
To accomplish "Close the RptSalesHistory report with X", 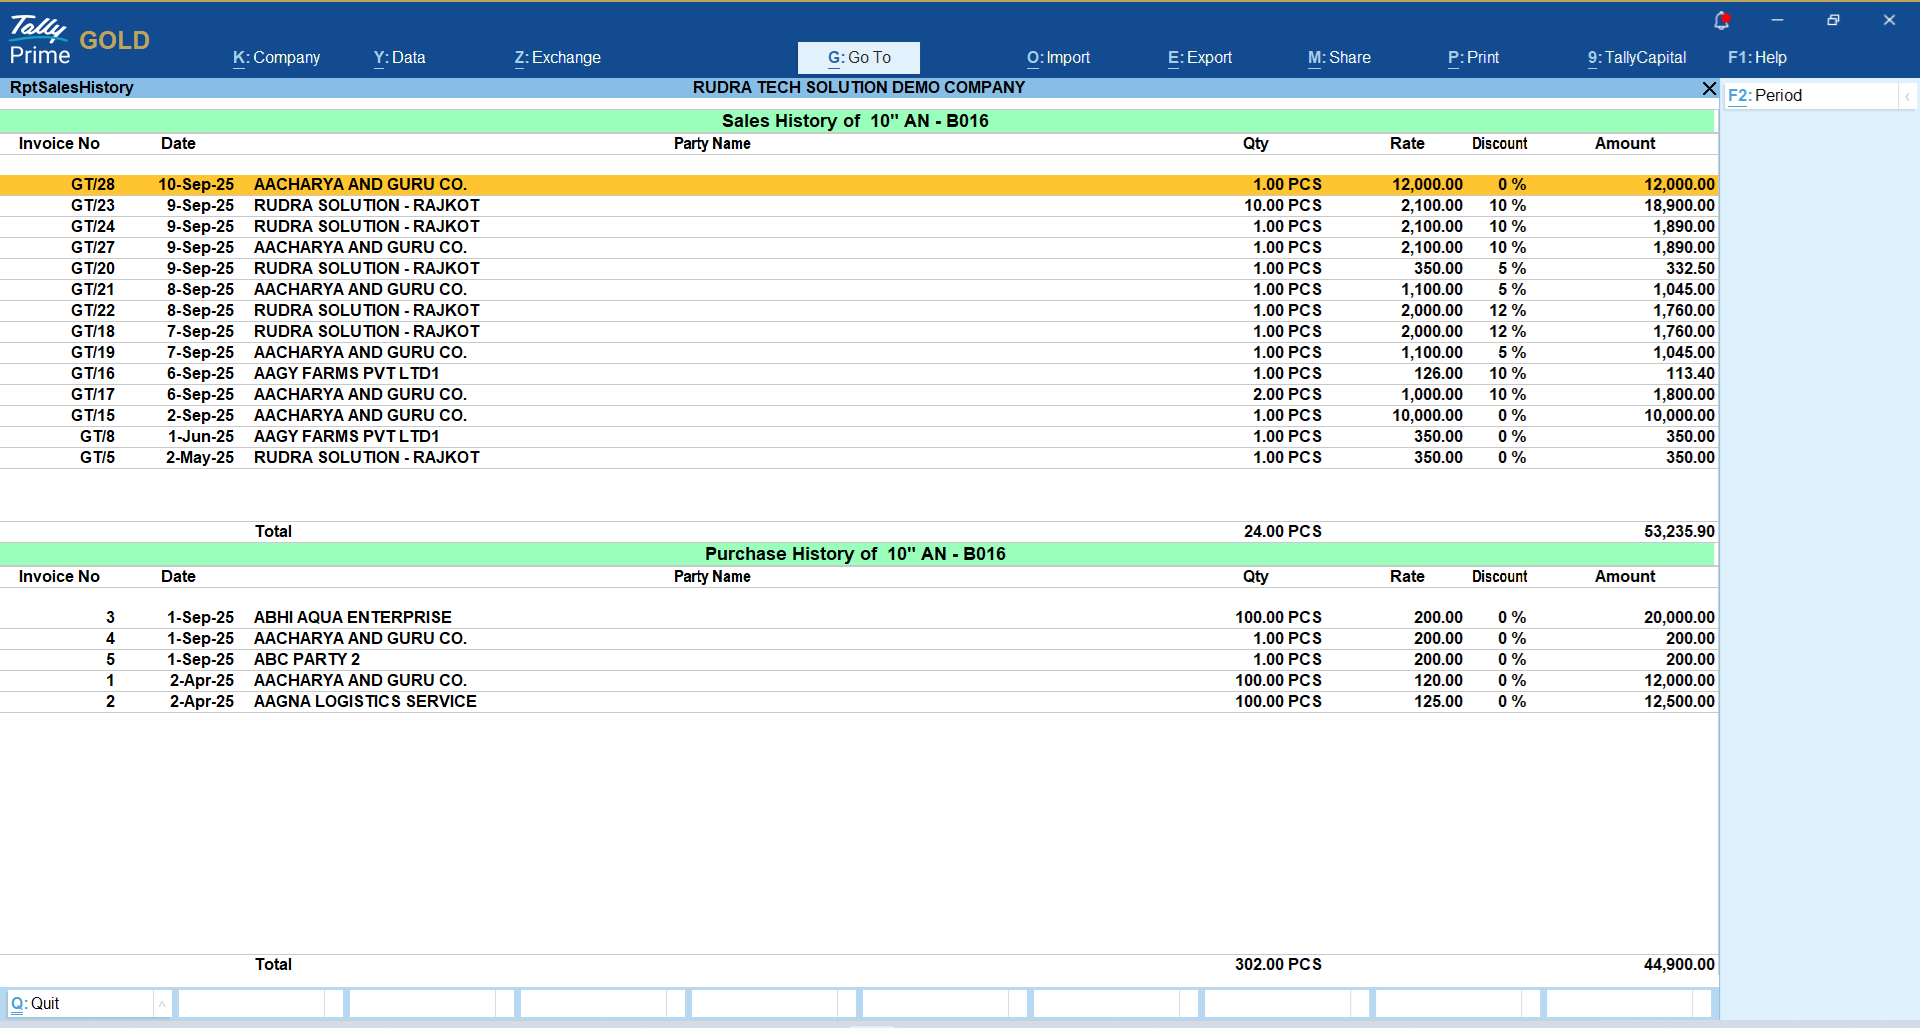I will coord(1709,89).
